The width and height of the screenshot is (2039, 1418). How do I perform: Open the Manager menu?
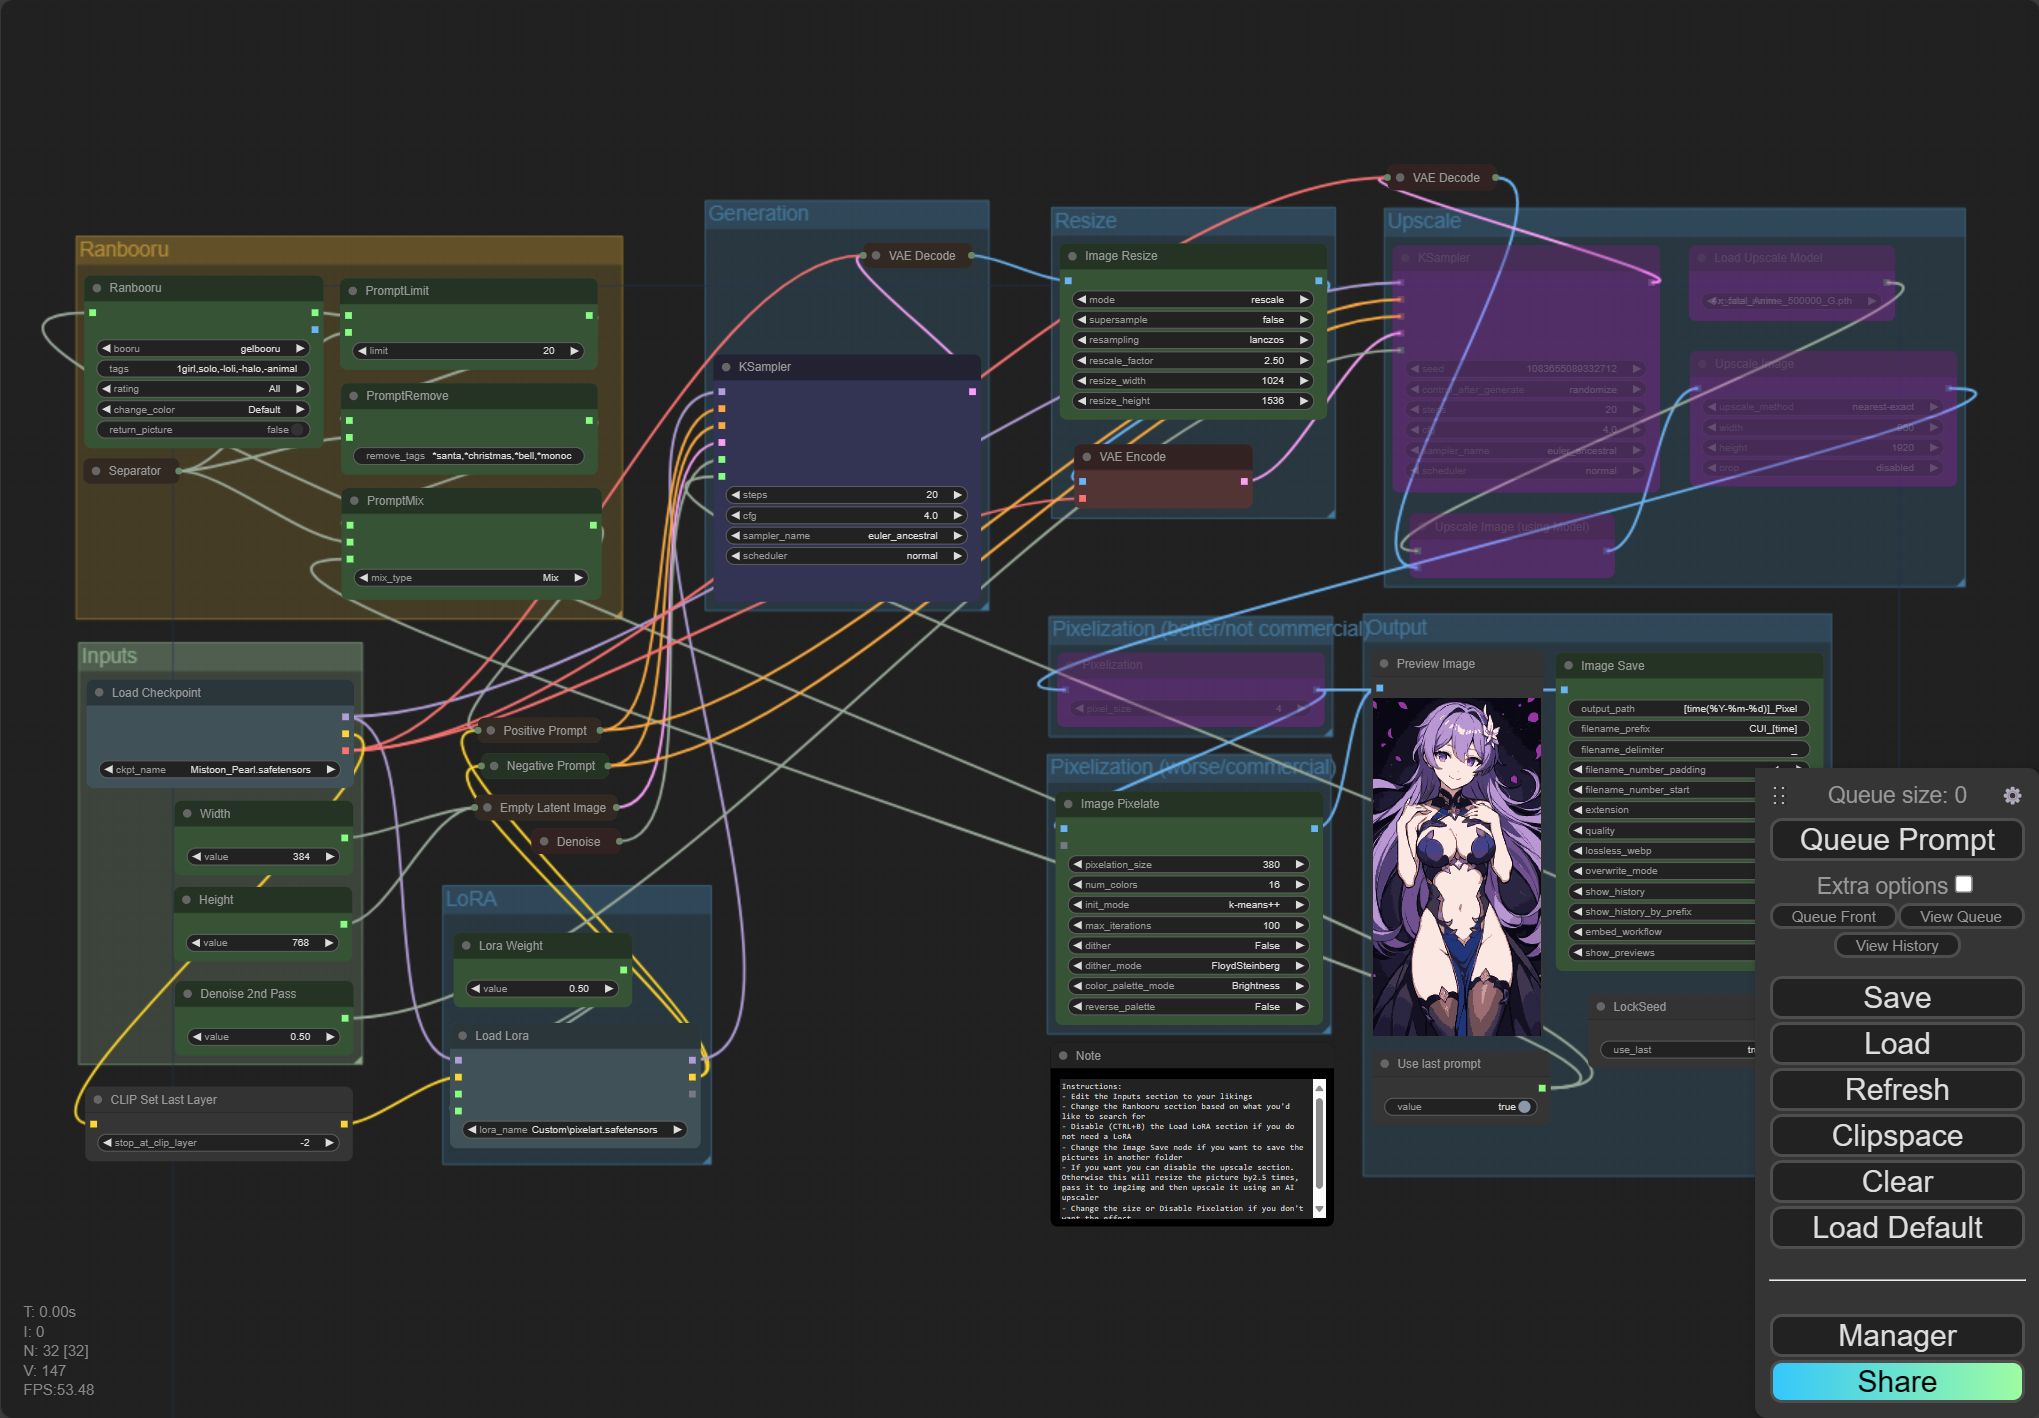click(1897, 1335)
